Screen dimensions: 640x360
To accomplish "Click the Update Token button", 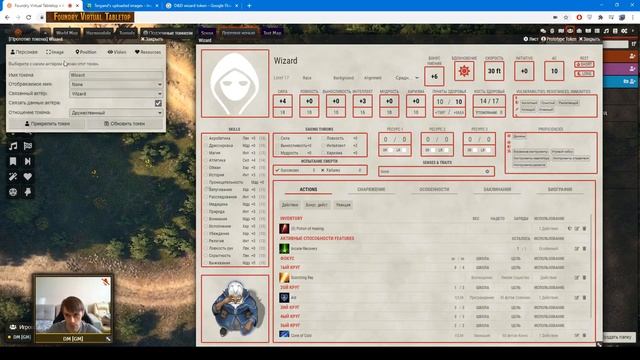I will point(125,124).
